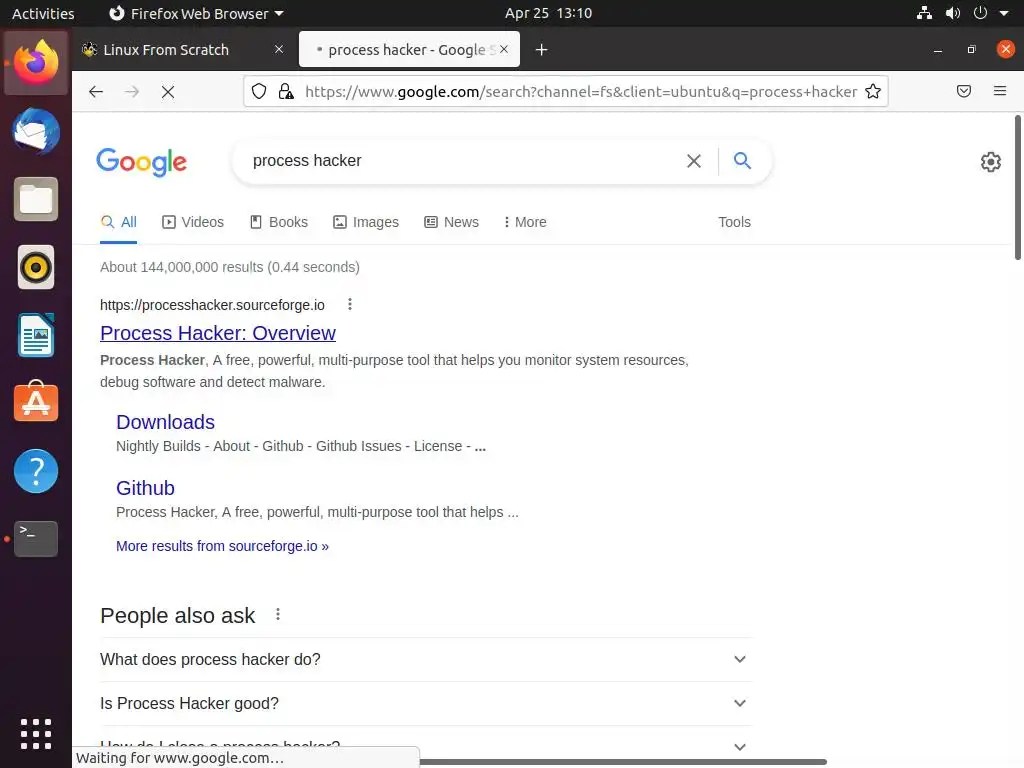Open Google quick settings gear
The width and height of the screenshot is (1024, 768).
click(x=991, y=162)
